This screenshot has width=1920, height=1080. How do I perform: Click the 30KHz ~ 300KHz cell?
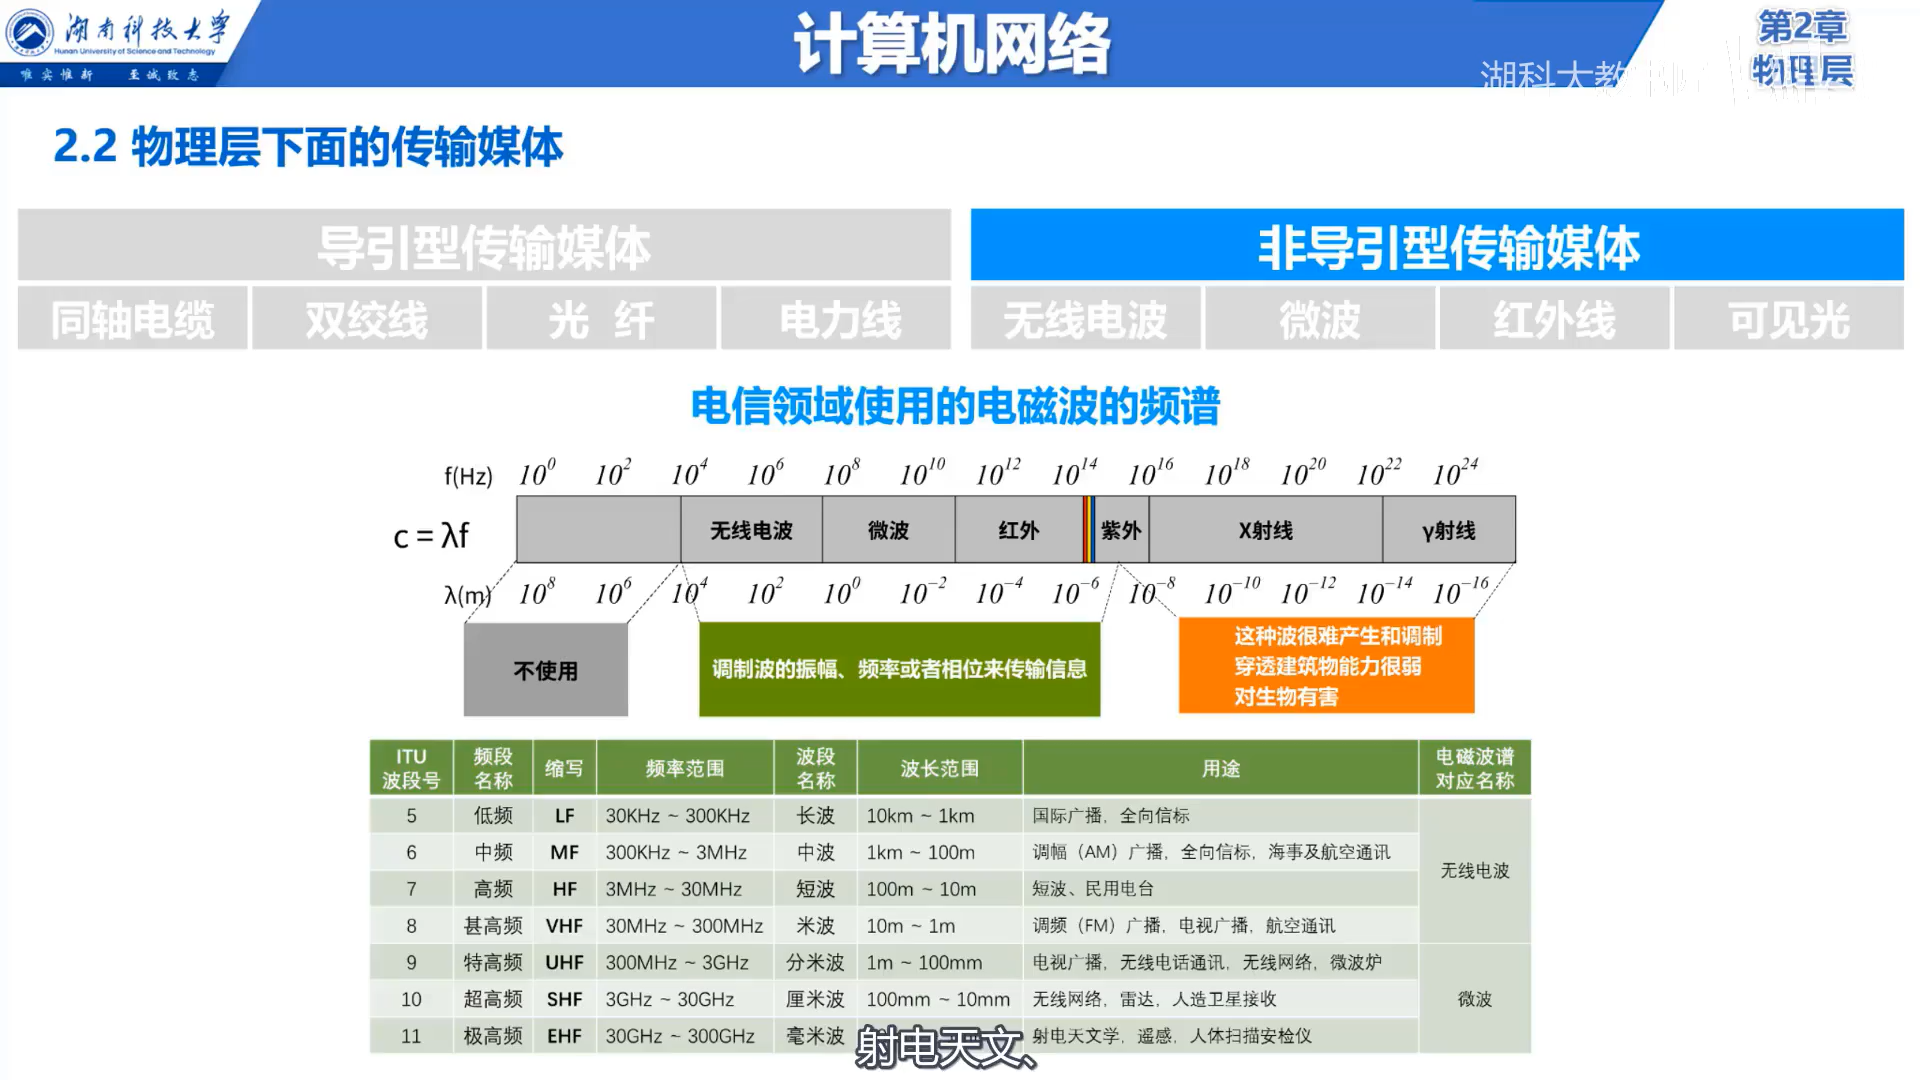(685, 816)
